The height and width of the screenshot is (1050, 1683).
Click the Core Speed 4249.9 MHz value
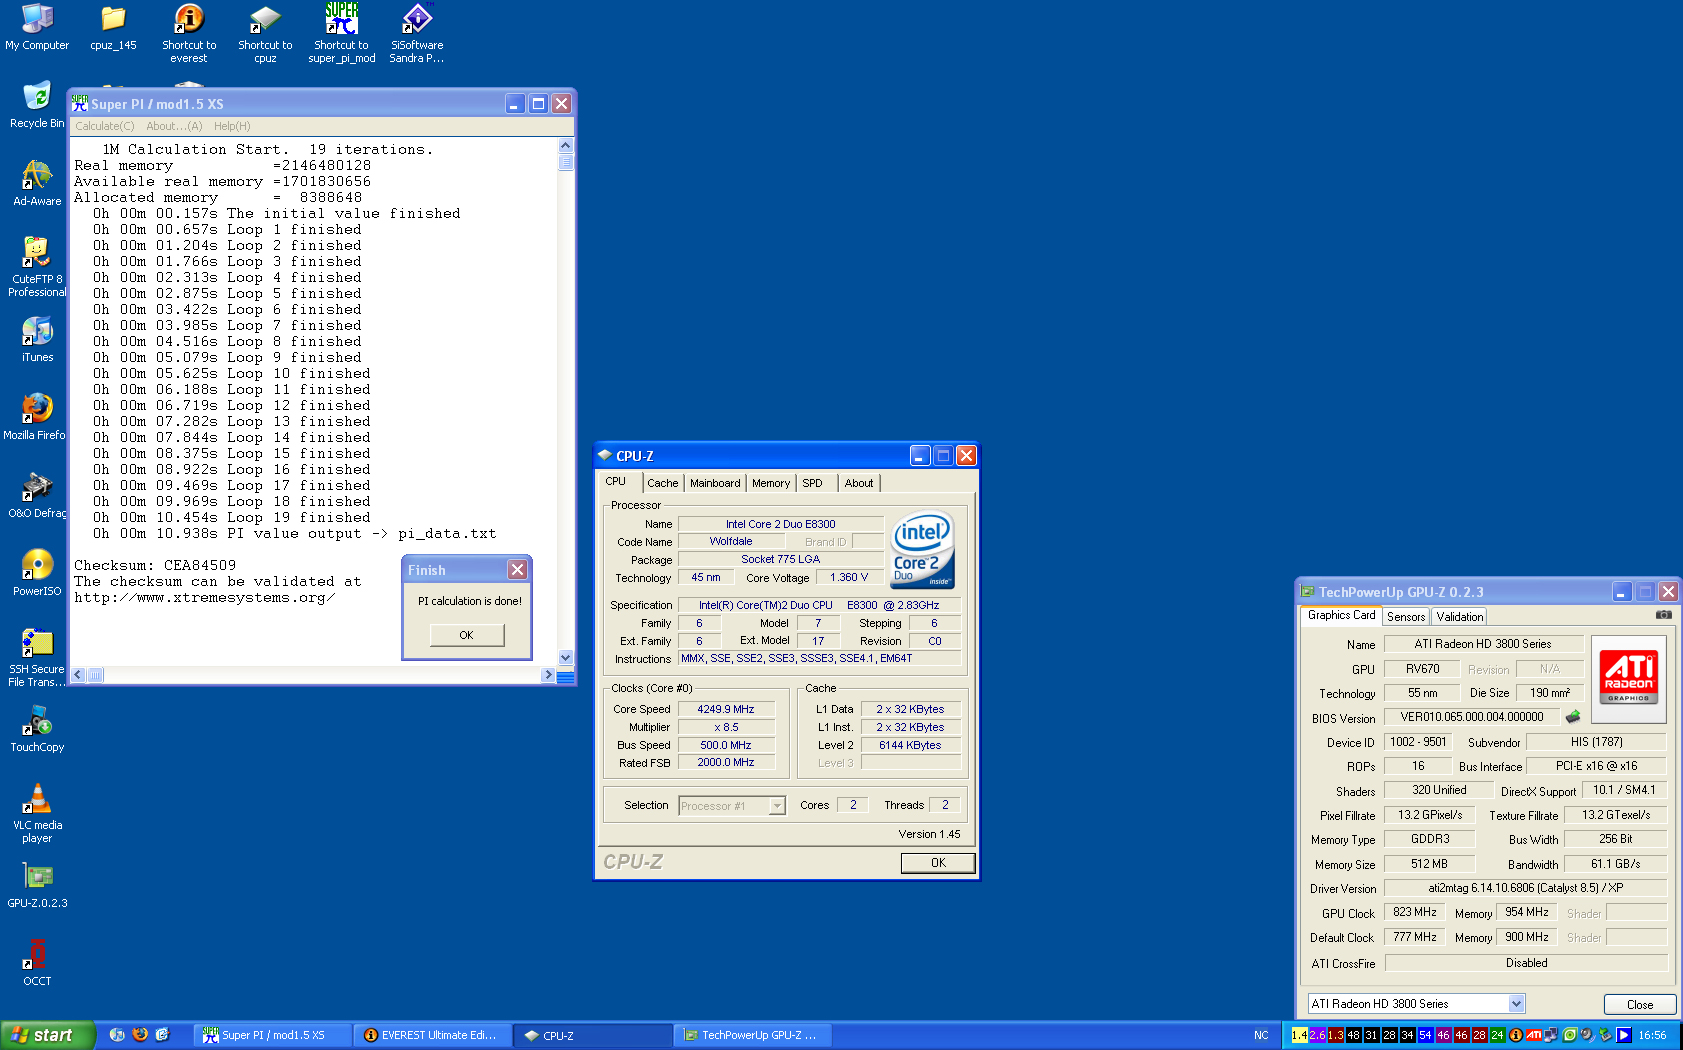coord(726,709)
